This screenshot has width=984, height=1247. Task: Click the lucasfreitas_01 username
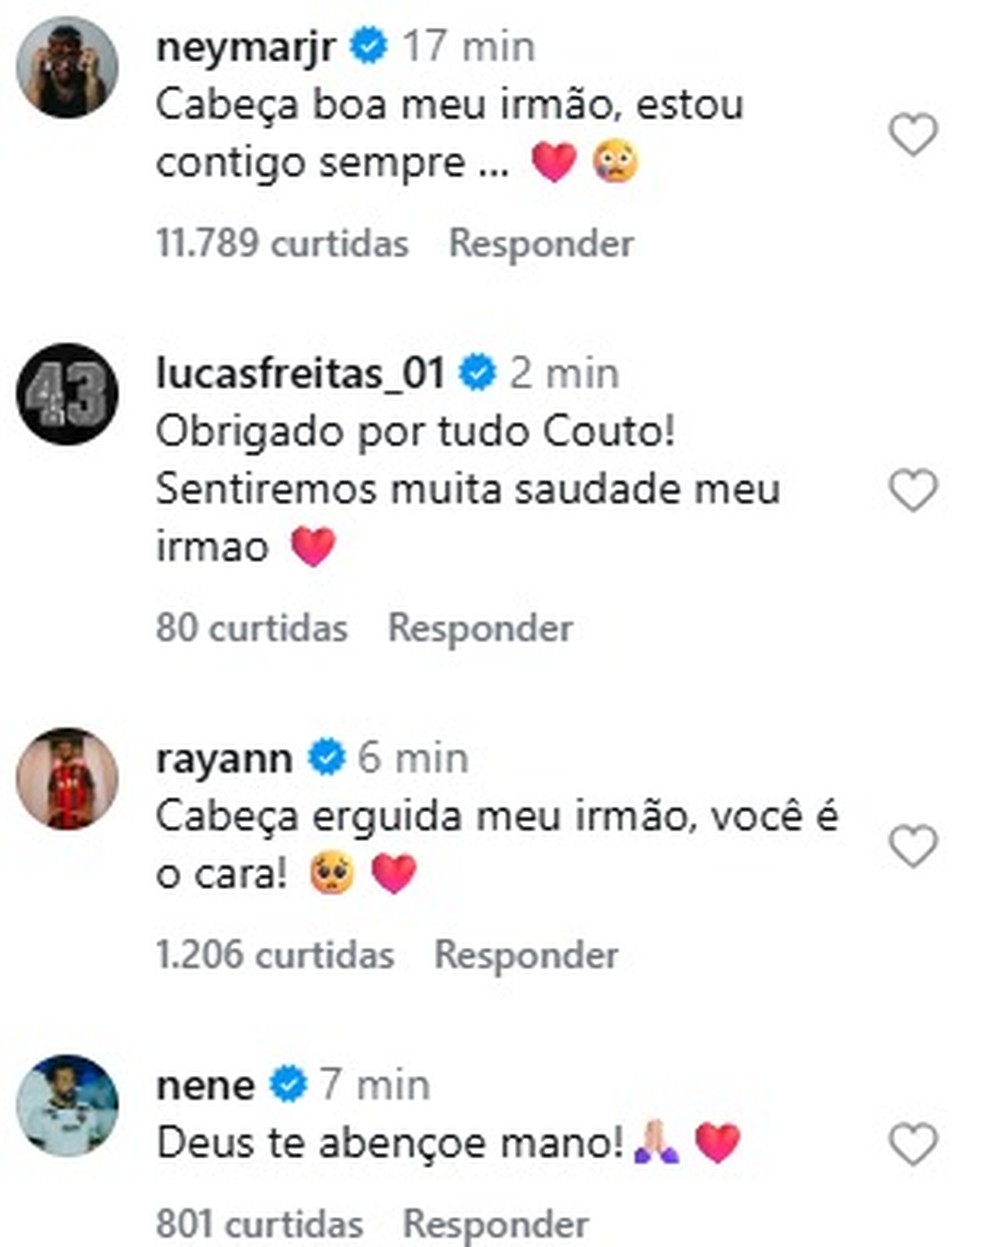point(300,373)
